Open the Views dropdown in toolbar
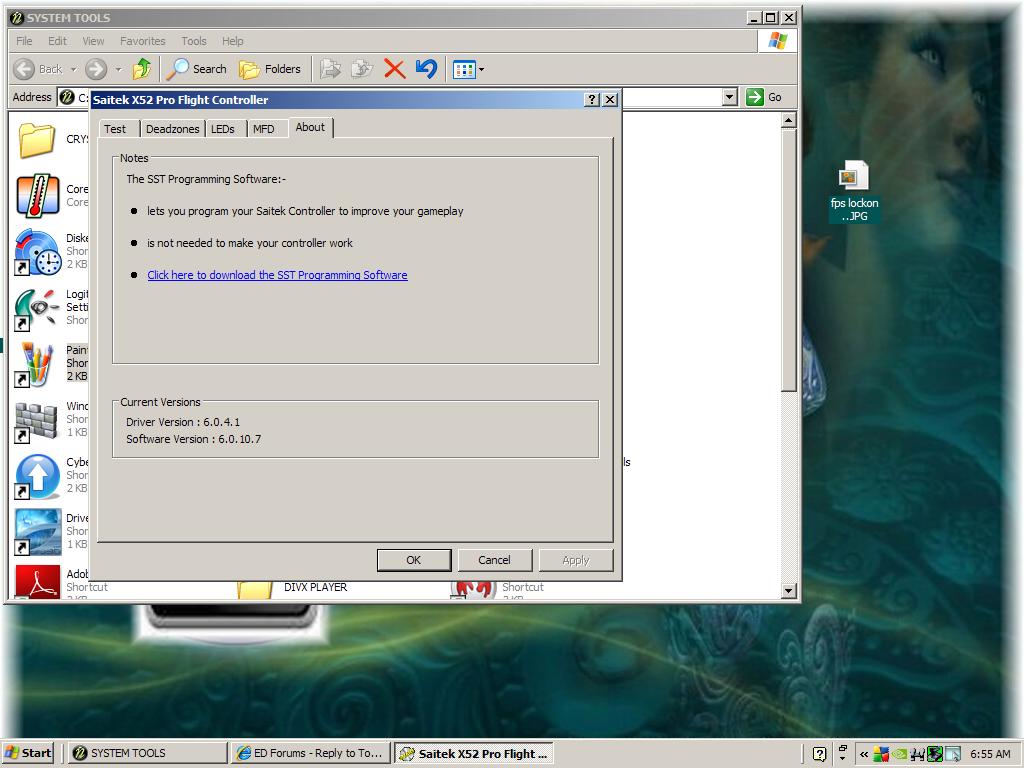Image resolution: width=1024 pixels, height=768 pixels. (468, 69)
